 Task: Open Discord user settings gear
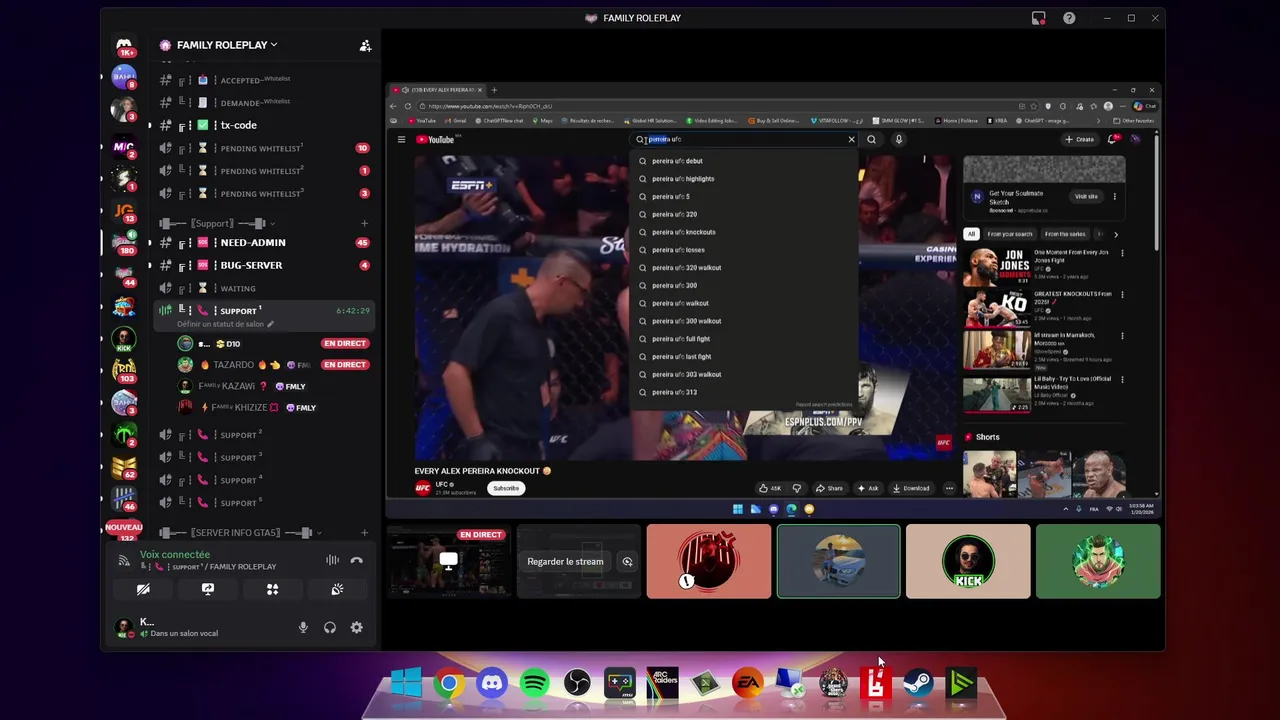[x=356, y=627]
